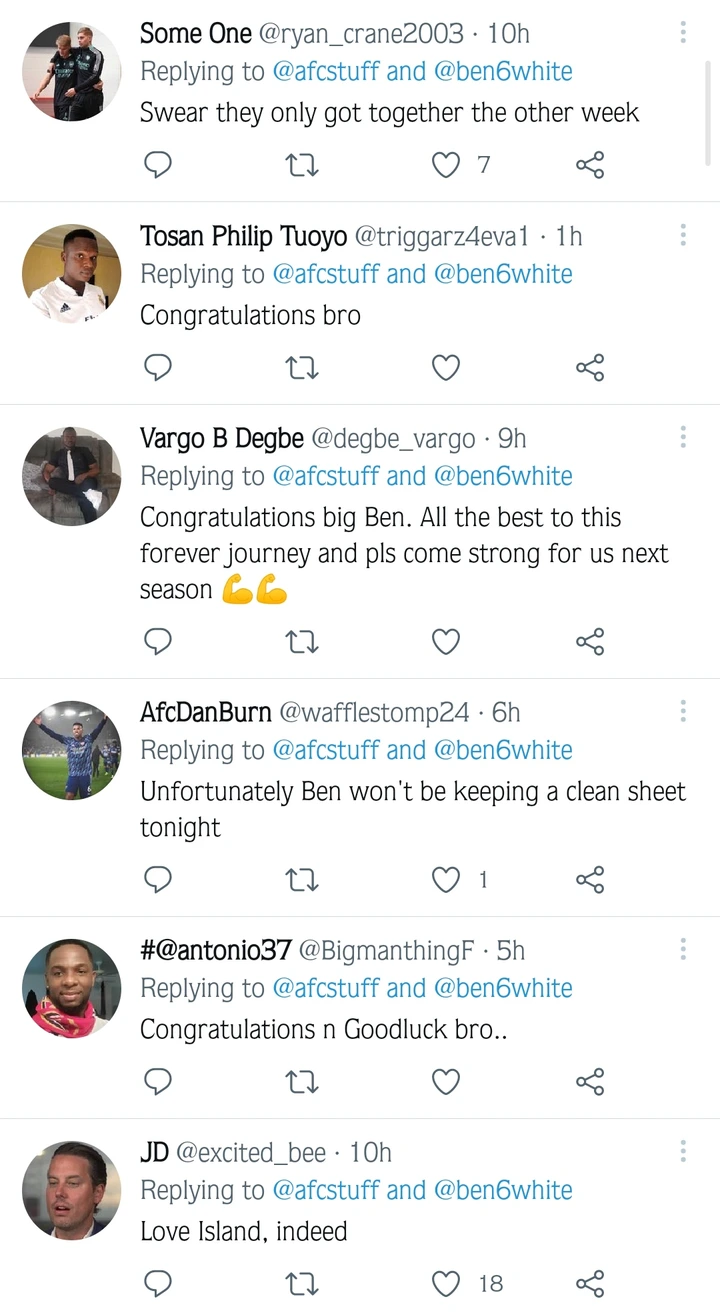Open more options for AfcDanBurn's tweet

click(683, 711)
